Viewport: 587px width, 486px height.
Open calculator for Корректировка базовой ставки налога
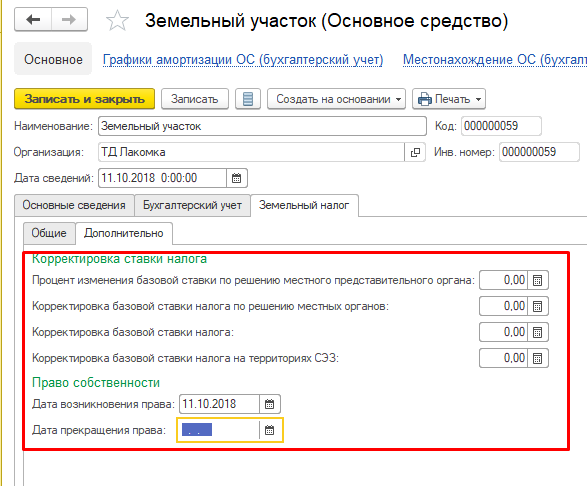[538, 332]
